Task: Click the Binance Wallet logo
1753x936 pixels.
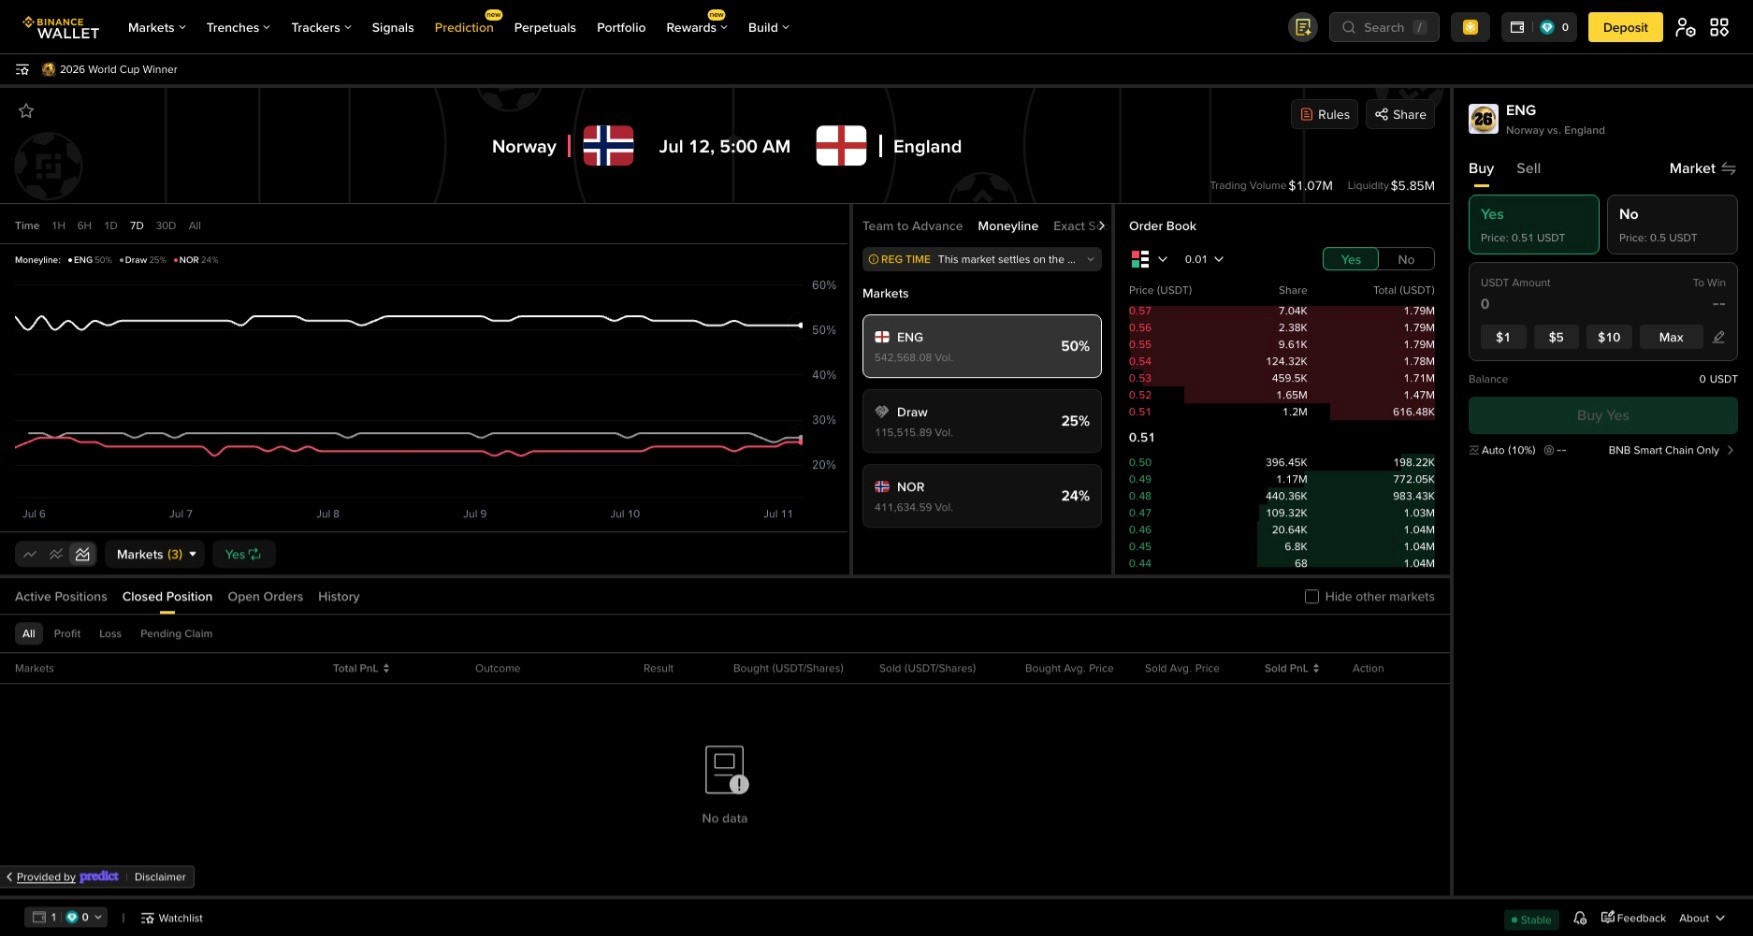Action: [61, 27]
